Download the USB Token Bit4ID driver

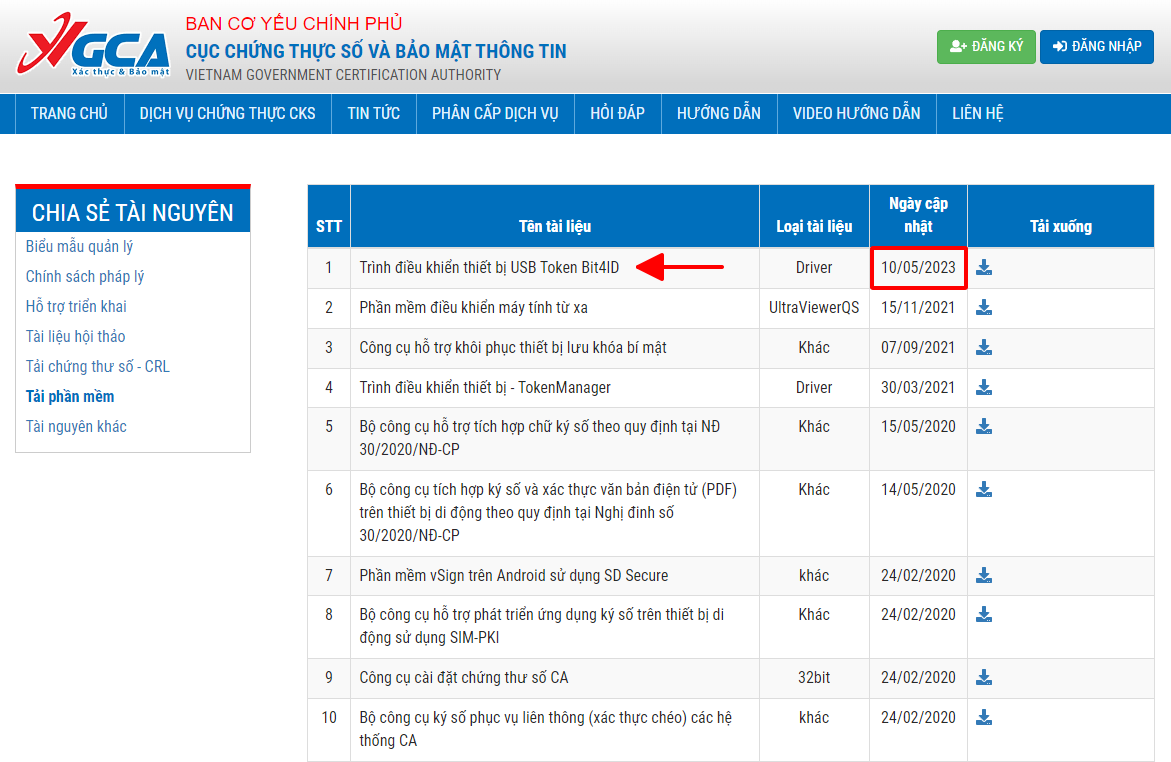click(984, 268)
